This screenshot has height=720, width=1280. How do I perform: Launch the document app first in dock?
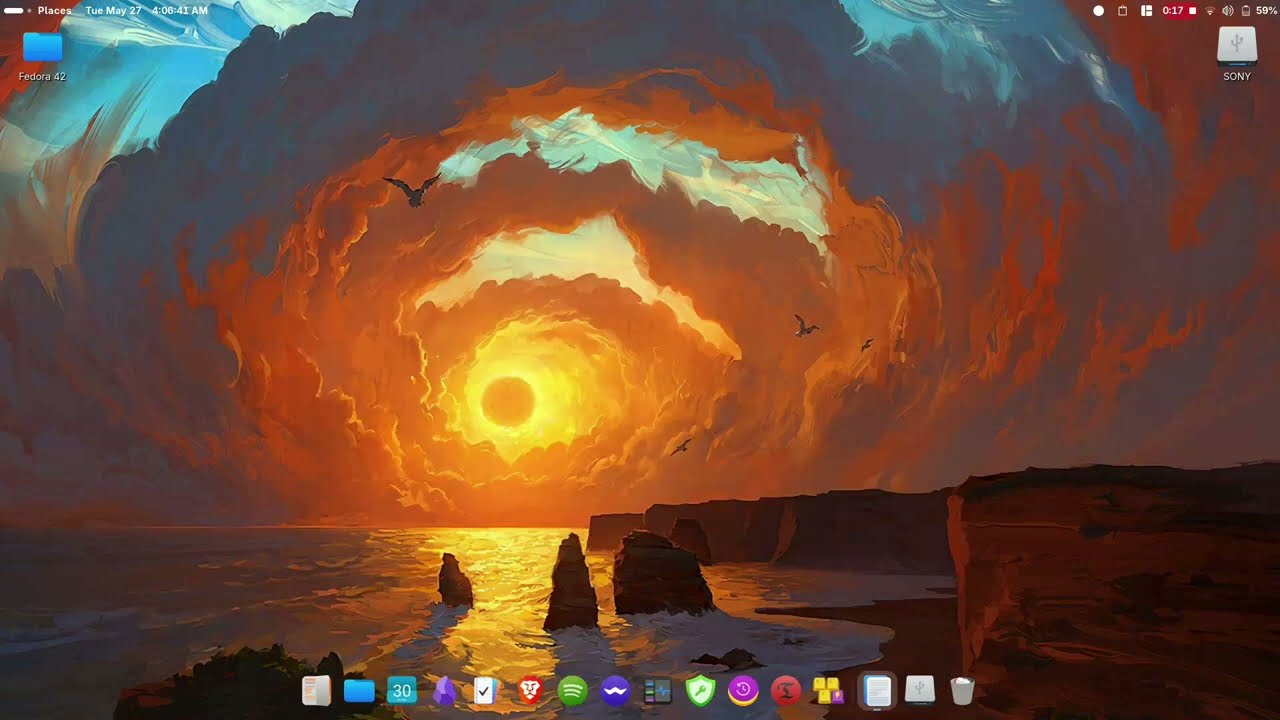[x=316, y=690]
